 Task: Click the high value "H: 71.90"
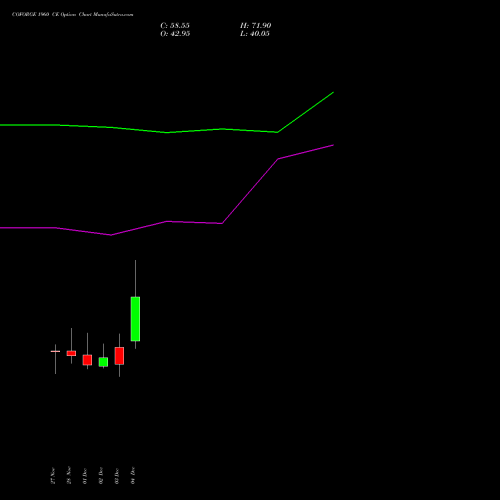tap(256, 25)
